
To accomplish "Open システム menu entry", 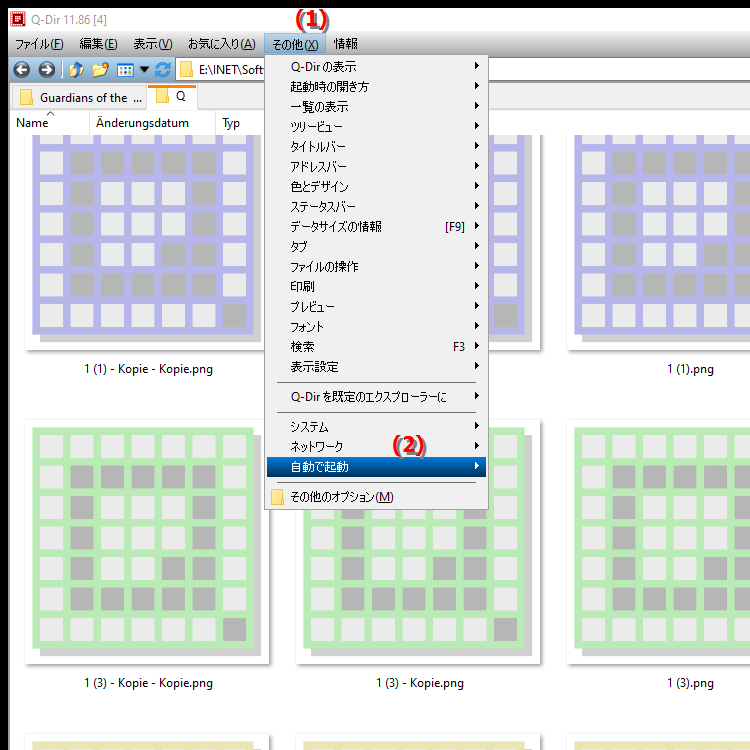I will pyautogui.click(x=376, y=427).
